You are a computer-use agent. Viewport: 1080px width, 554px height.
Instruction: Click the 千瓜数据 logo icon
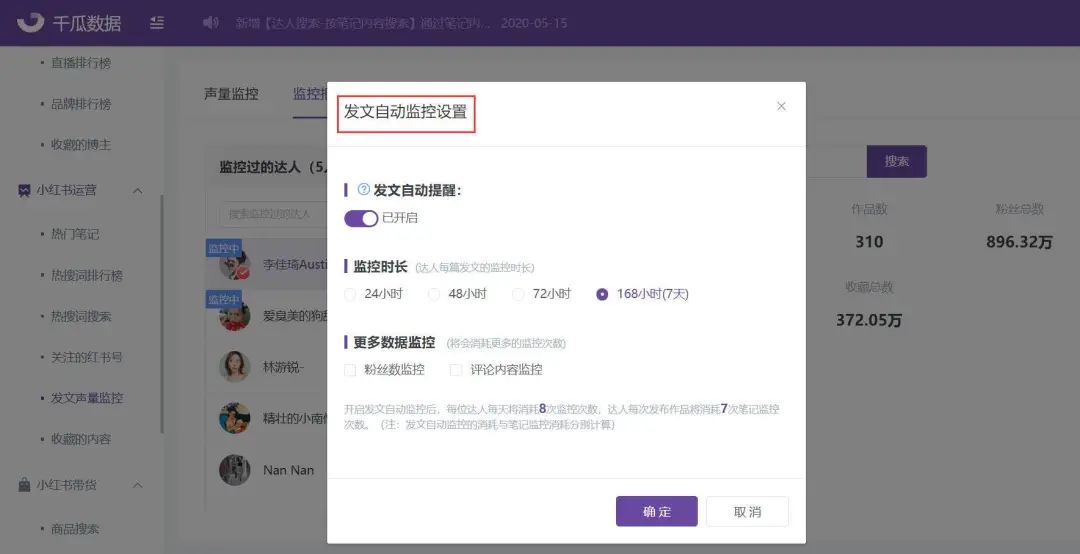[30, 23]
